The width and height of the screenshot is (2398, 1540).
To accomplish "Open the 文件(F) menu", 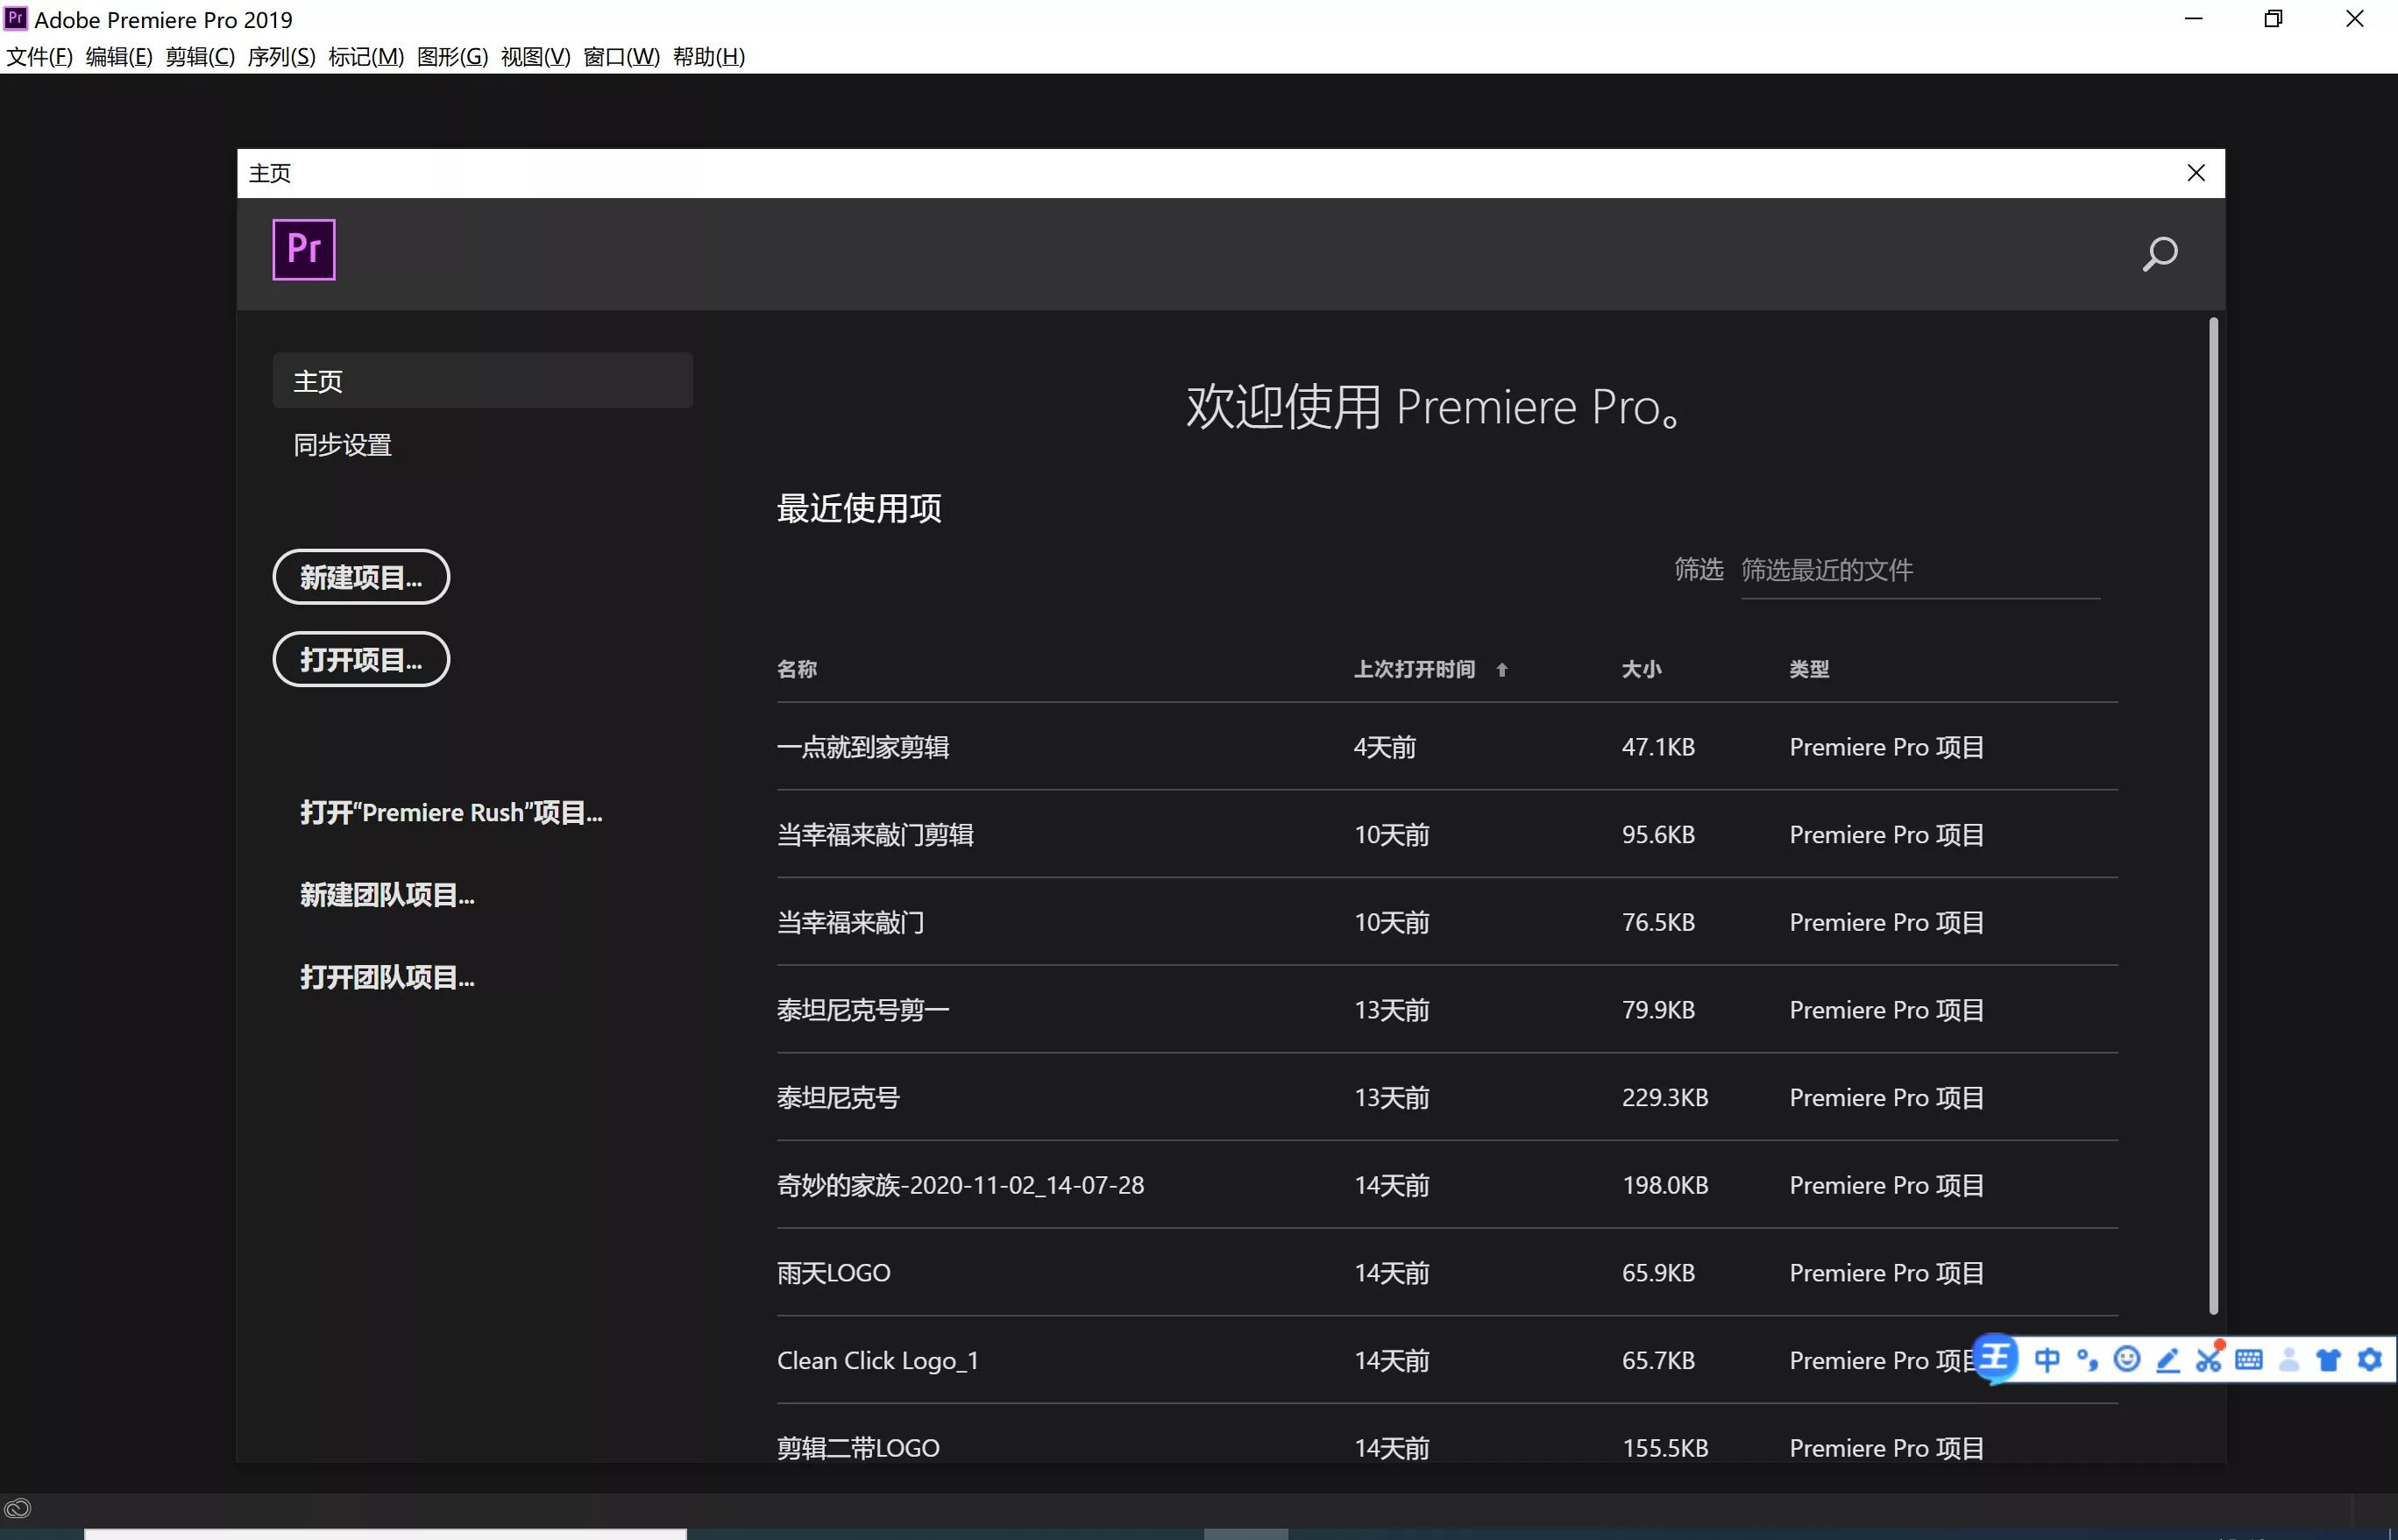I will [39, 57].
